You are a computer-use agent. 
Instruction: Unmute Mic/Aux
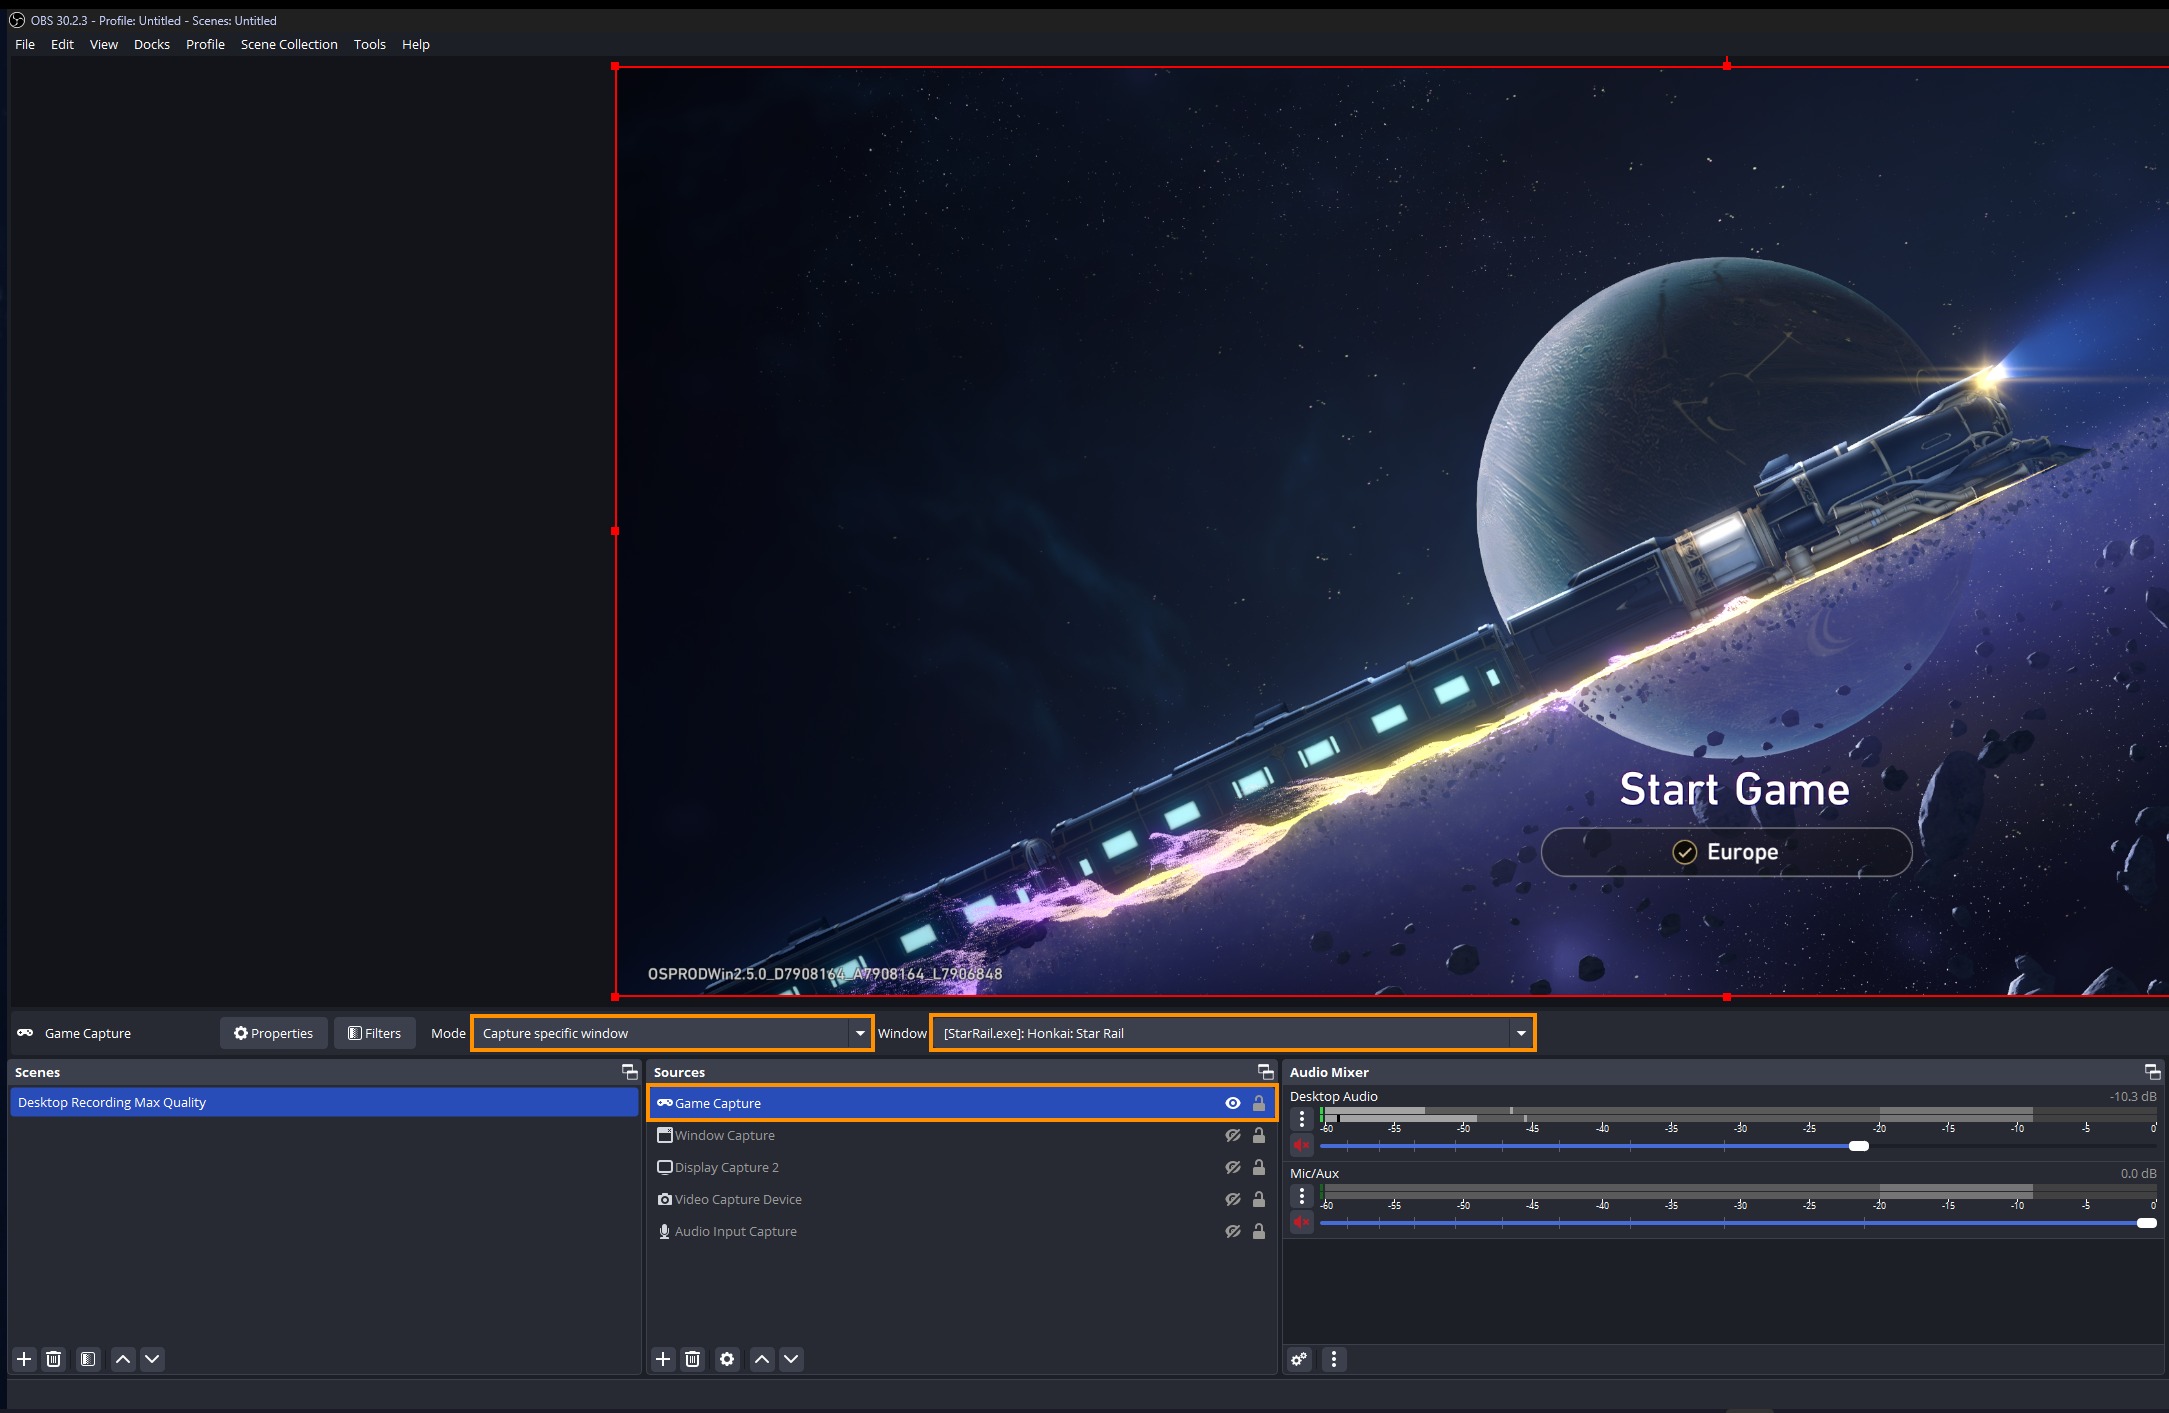click(1302, 1222)
